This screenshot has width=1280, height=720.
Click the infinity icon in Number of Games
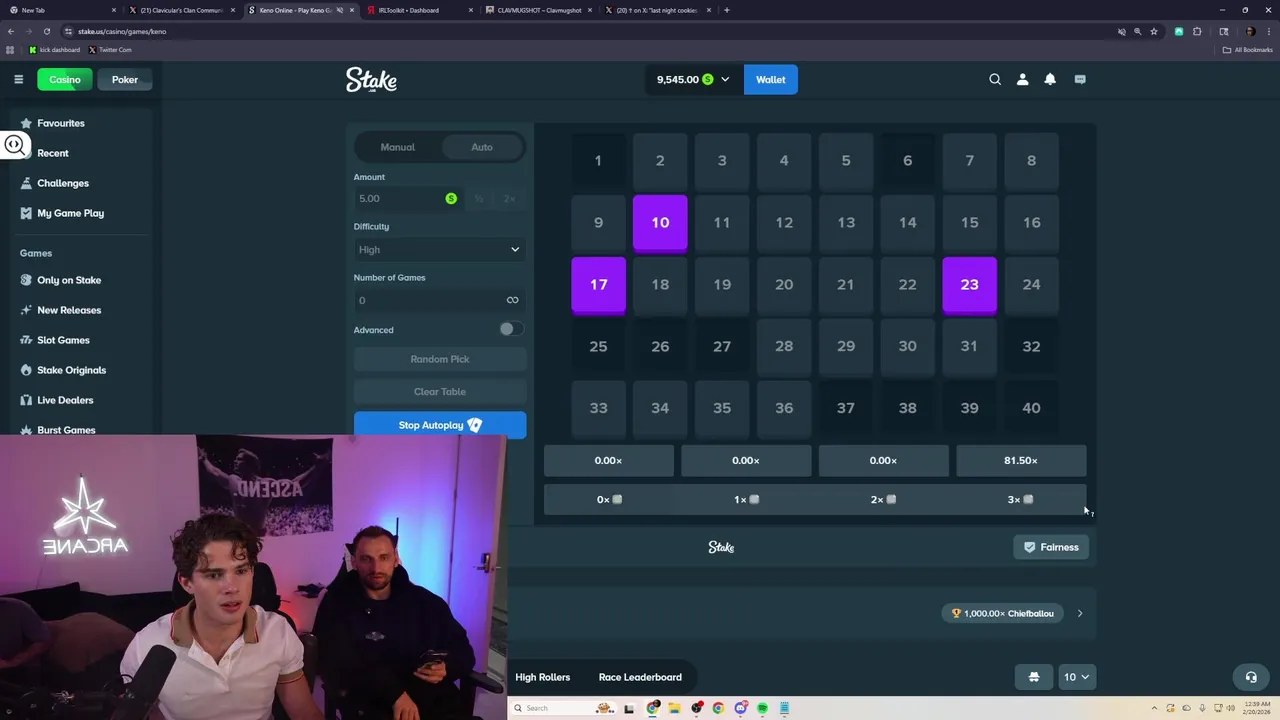coord(512,300)
